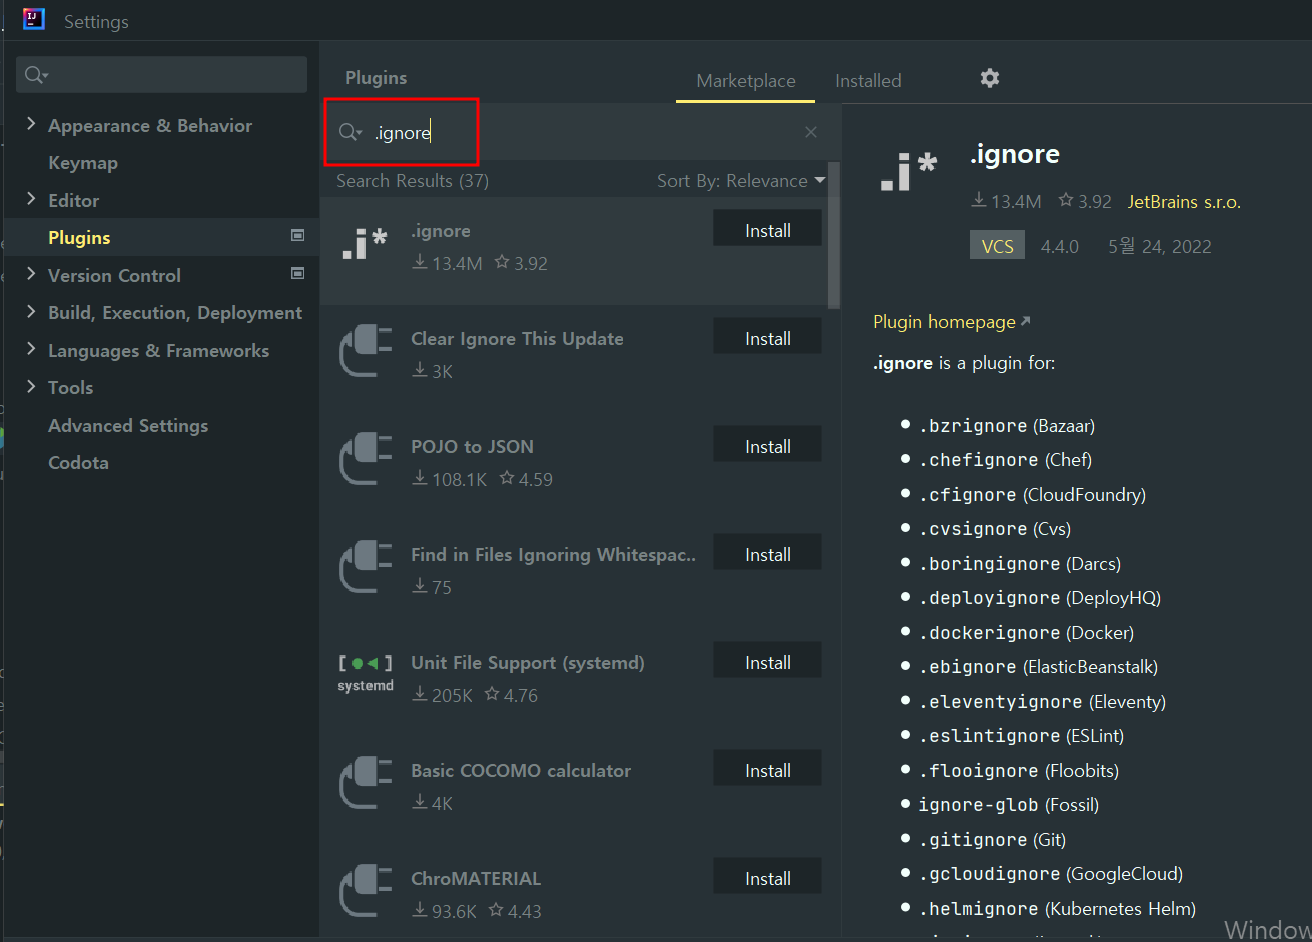
Task: Switch to the Installed tab
Action: [868, 81]
